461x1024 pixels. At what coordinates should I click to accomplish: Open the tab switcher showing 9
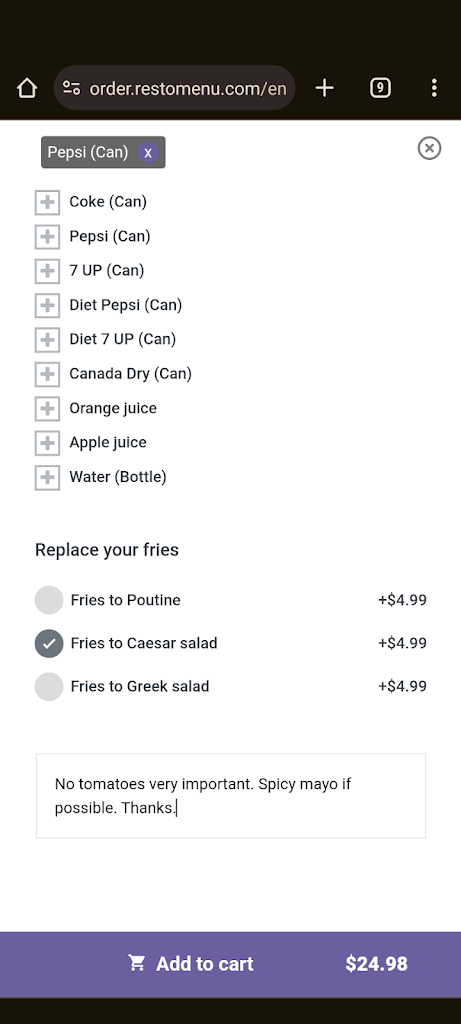[380, 88]
